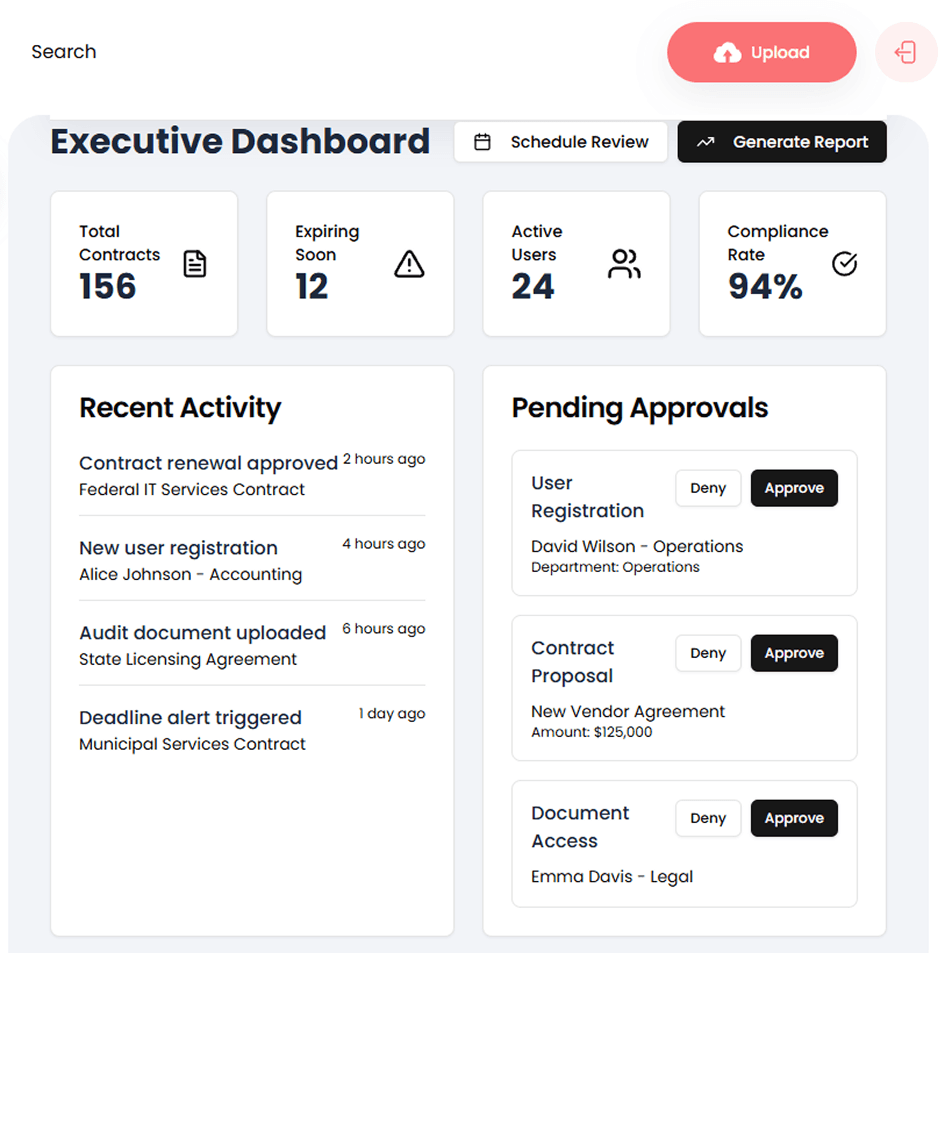The width and height of the screenshot is (952, 1131).
Task: Click the trending chart icon on Generate Report
Action: point(708,141)
